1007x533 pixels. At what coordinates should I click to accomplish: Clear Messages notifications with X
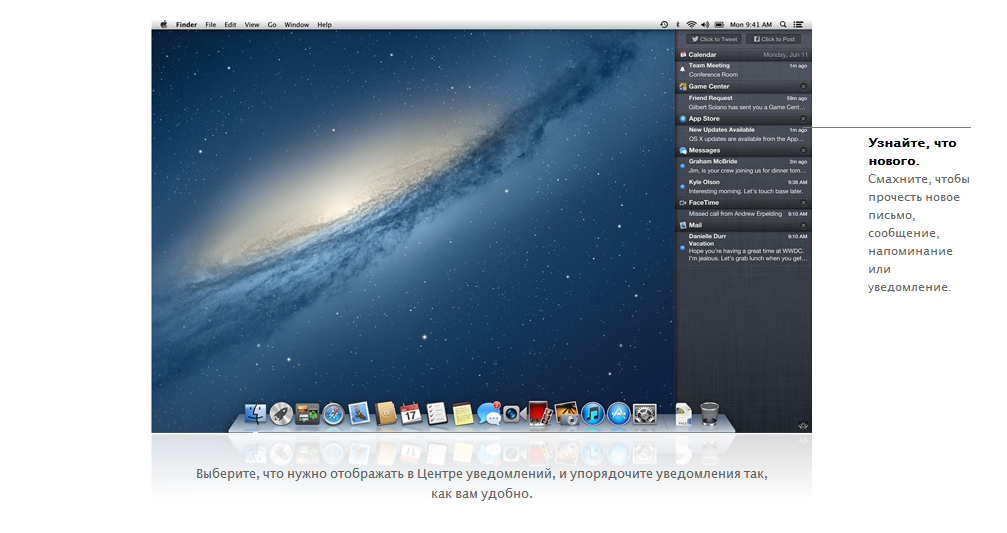tap(803, 150)
